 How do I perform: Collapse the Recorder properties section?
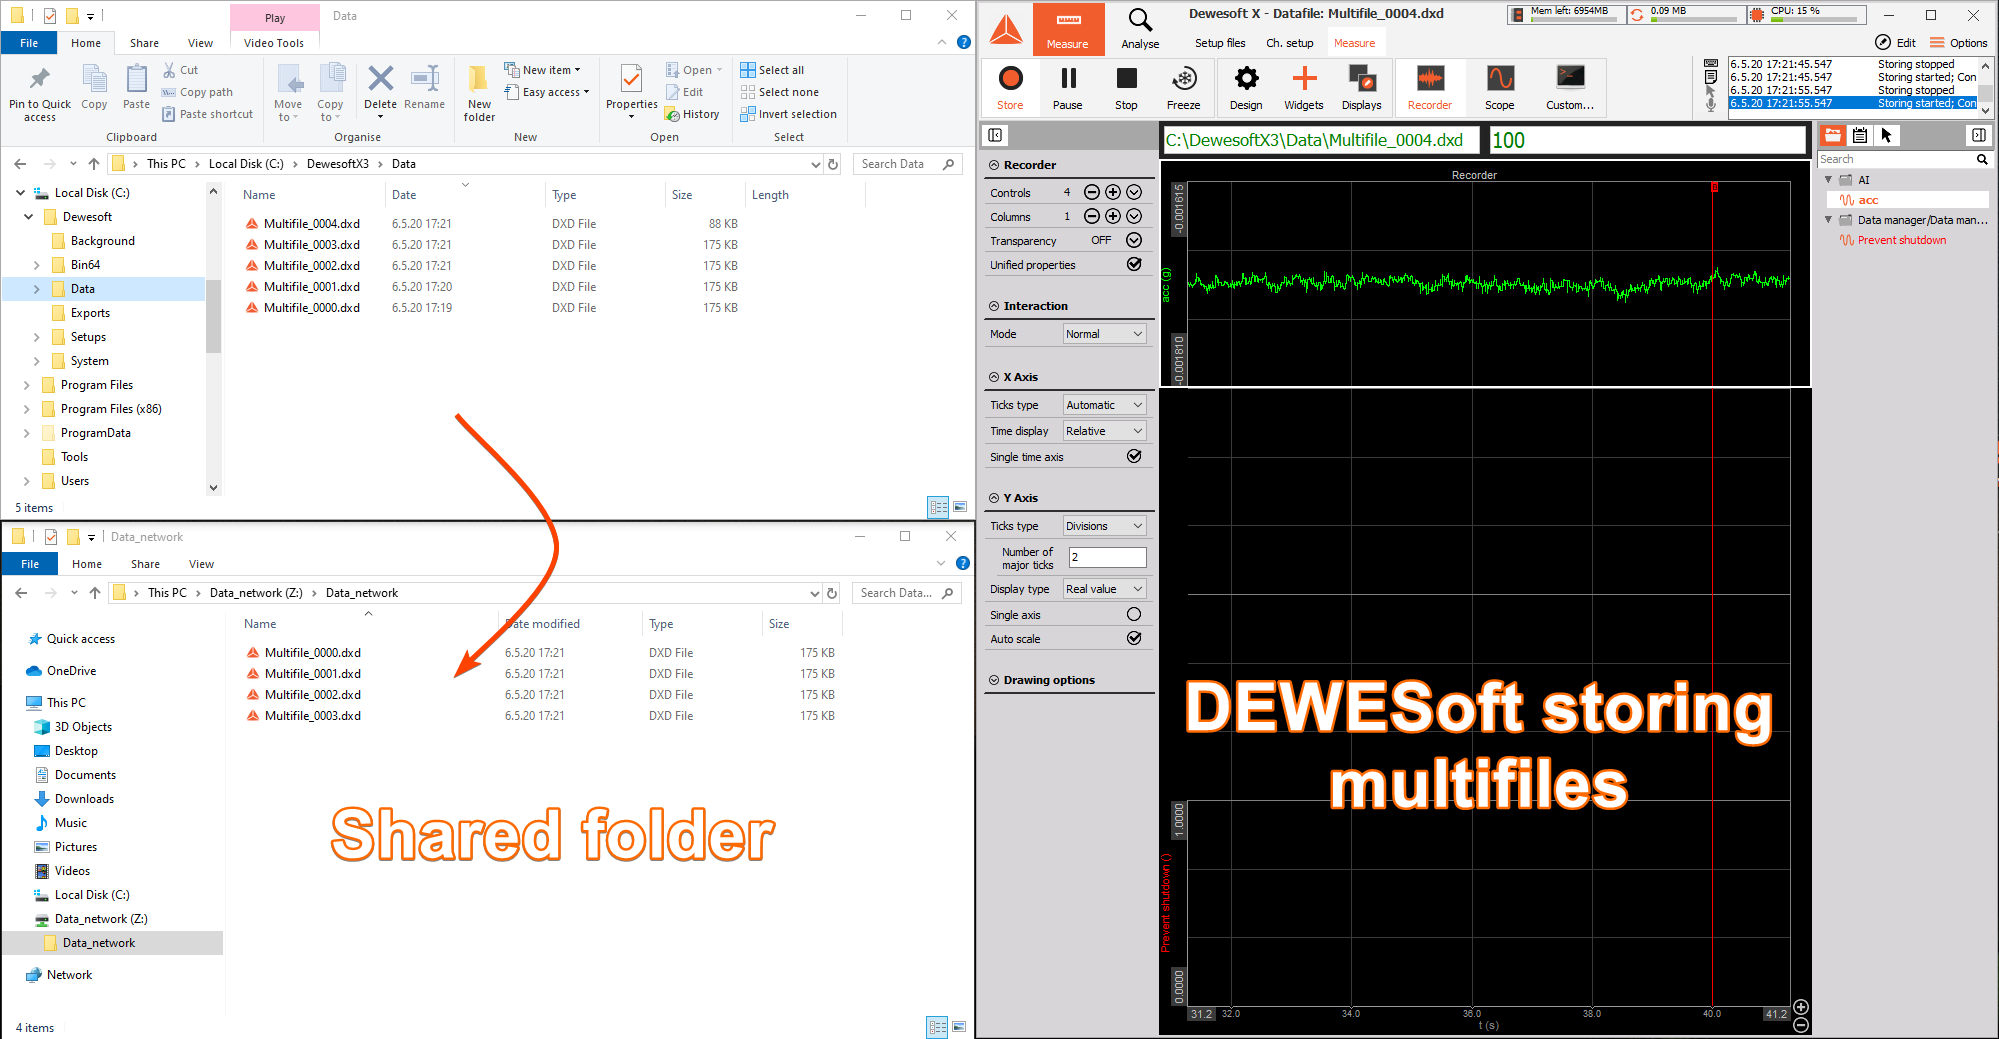click(994, 165)
